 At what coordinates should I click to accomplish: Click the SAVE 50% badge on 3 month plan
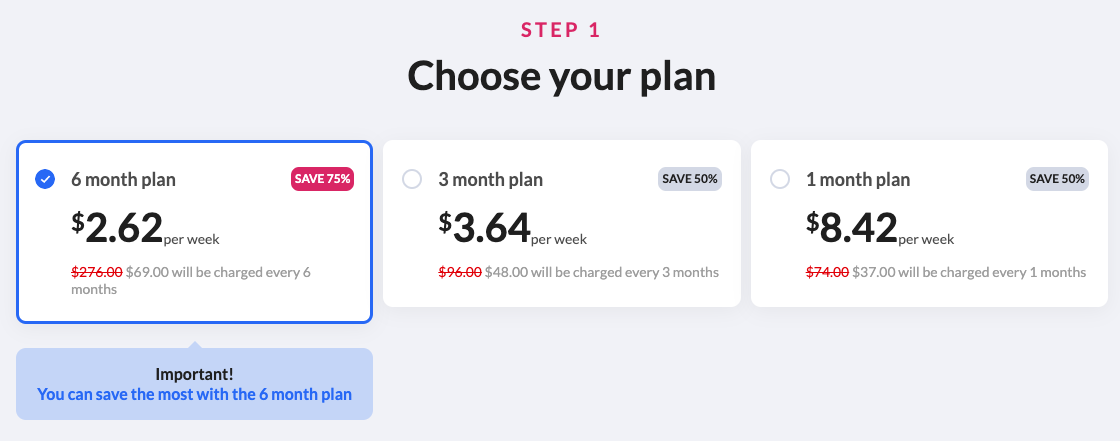tap(690, 179)
